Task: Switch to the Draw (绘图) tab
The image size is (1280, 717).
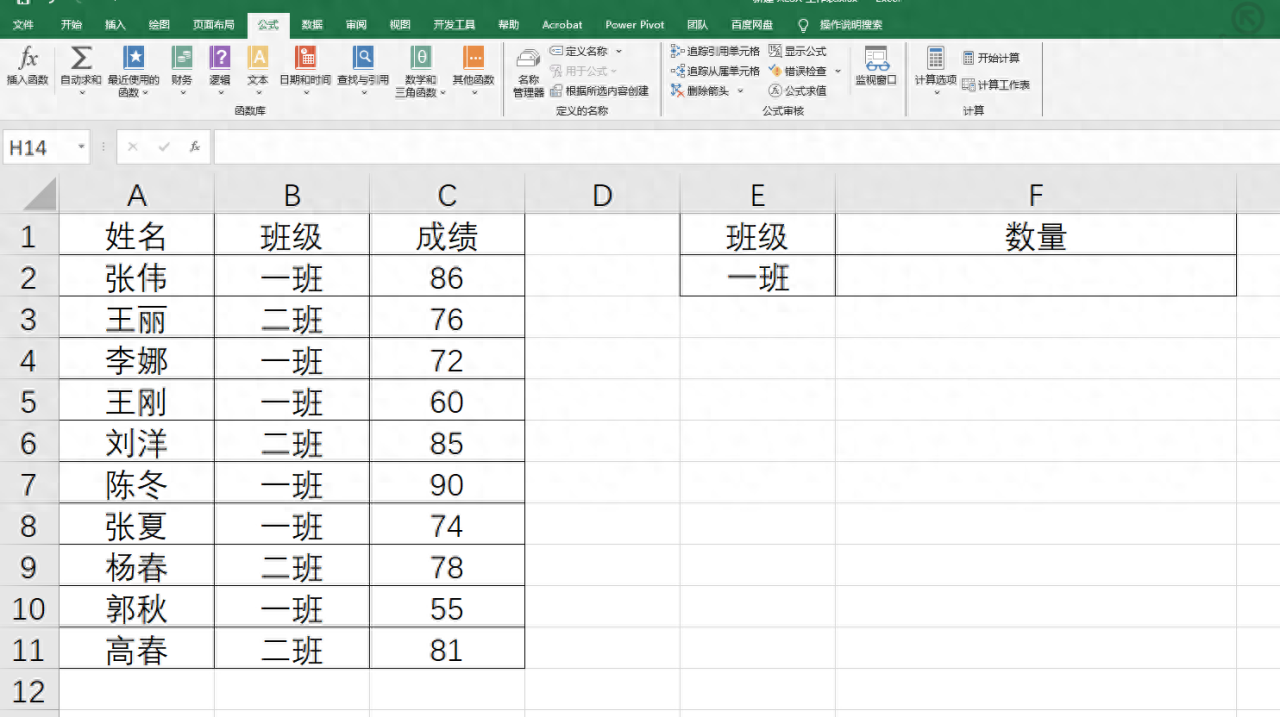Action: tap(158, 25)
